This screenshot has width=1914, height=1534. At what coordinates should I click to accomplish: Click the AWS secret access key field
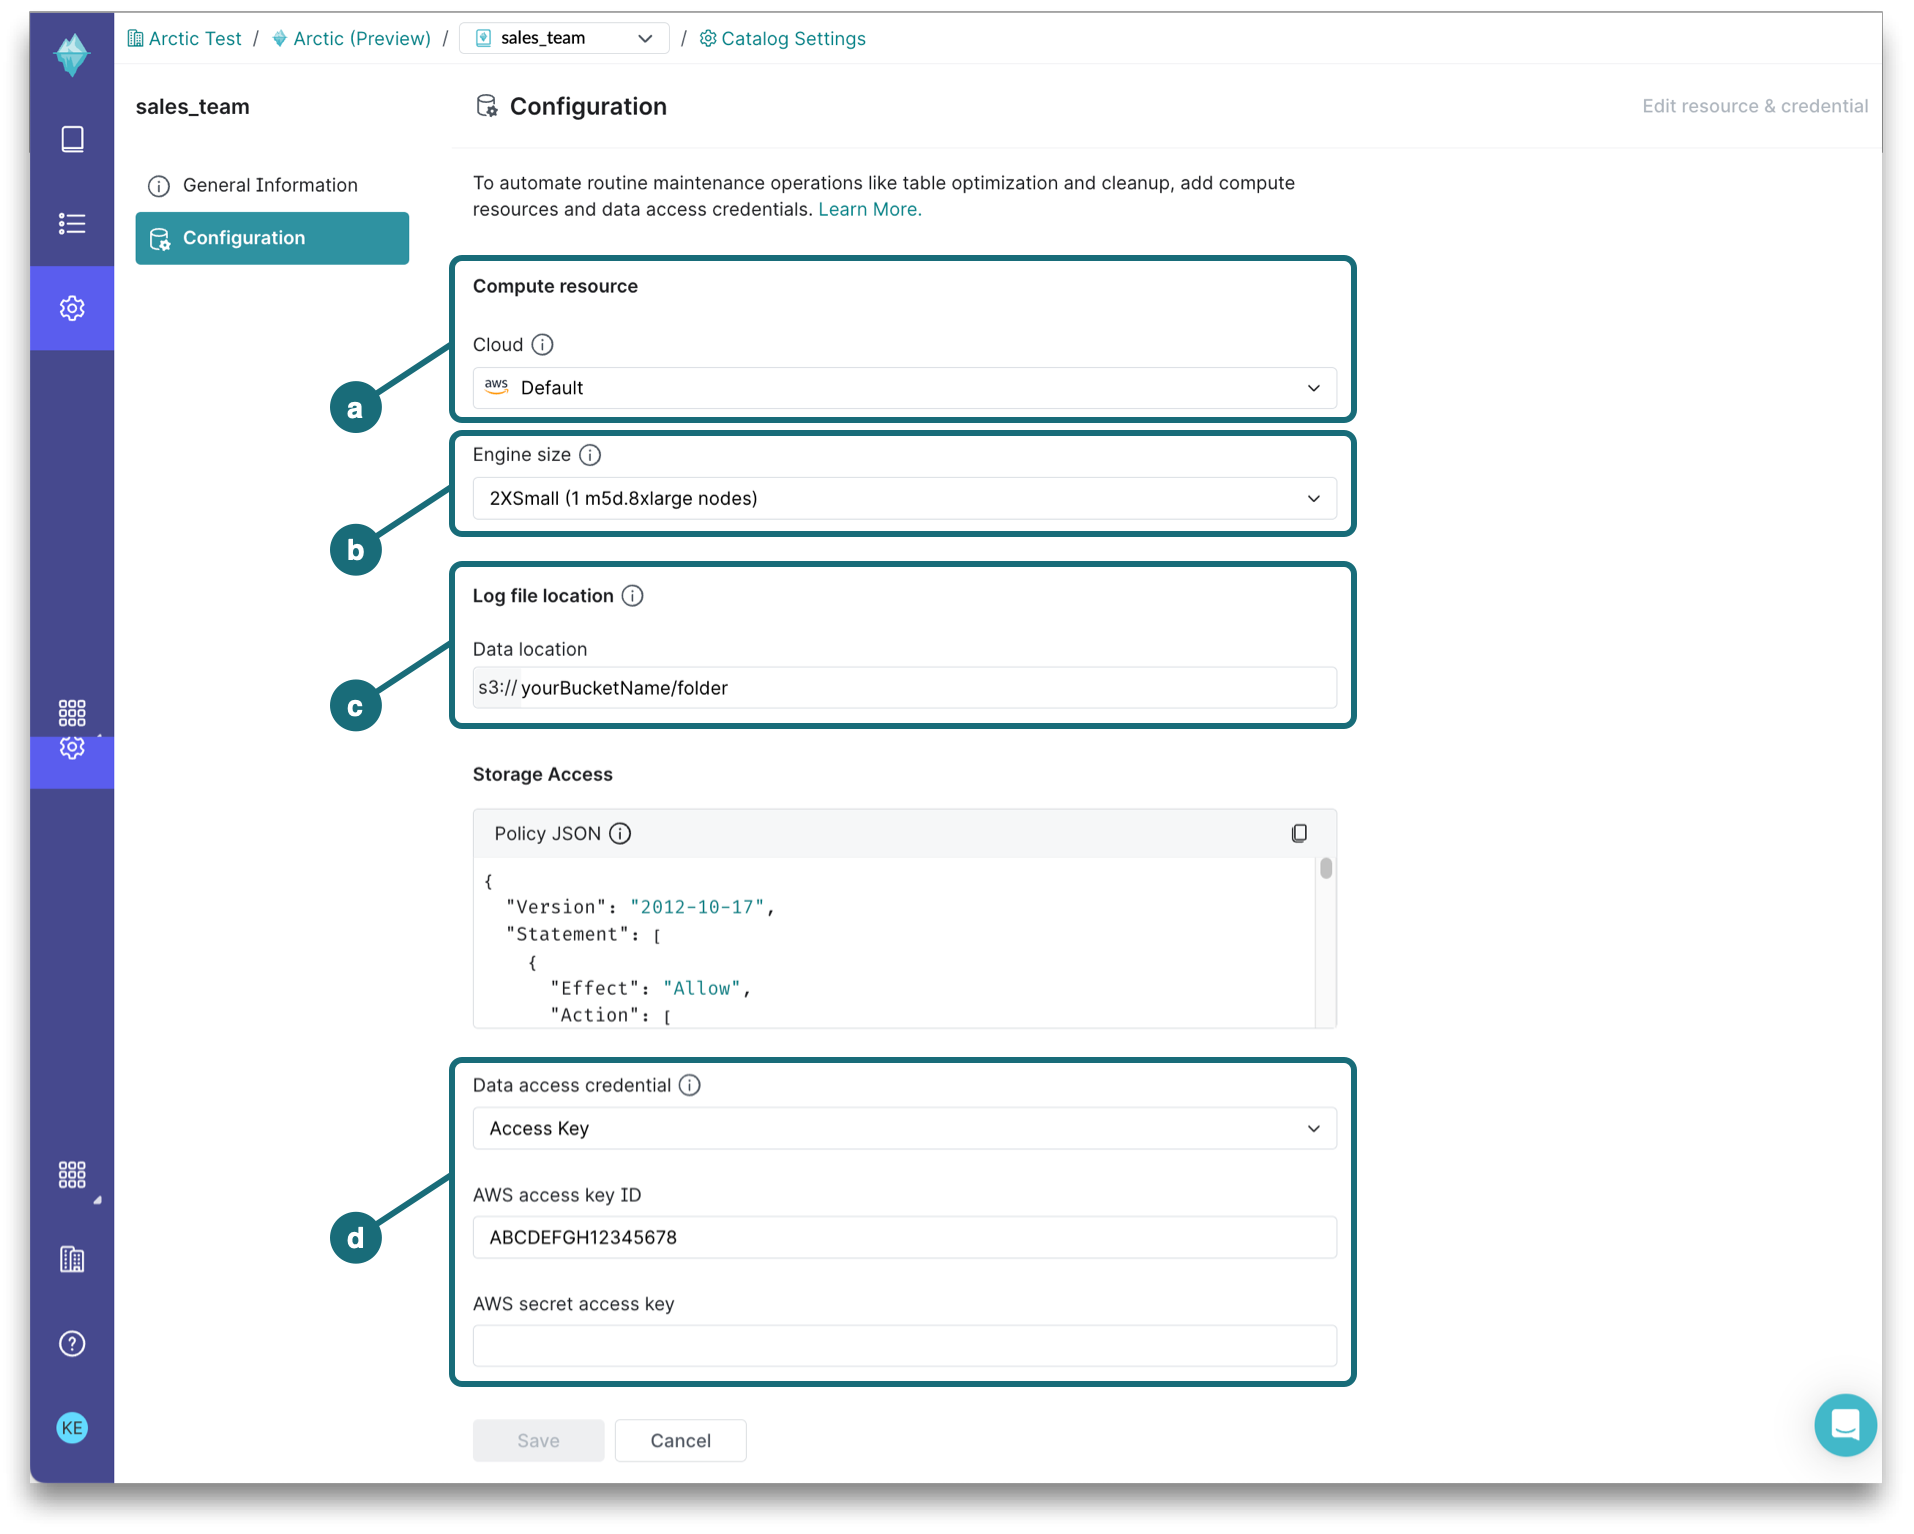click(x=903, y=1346)
